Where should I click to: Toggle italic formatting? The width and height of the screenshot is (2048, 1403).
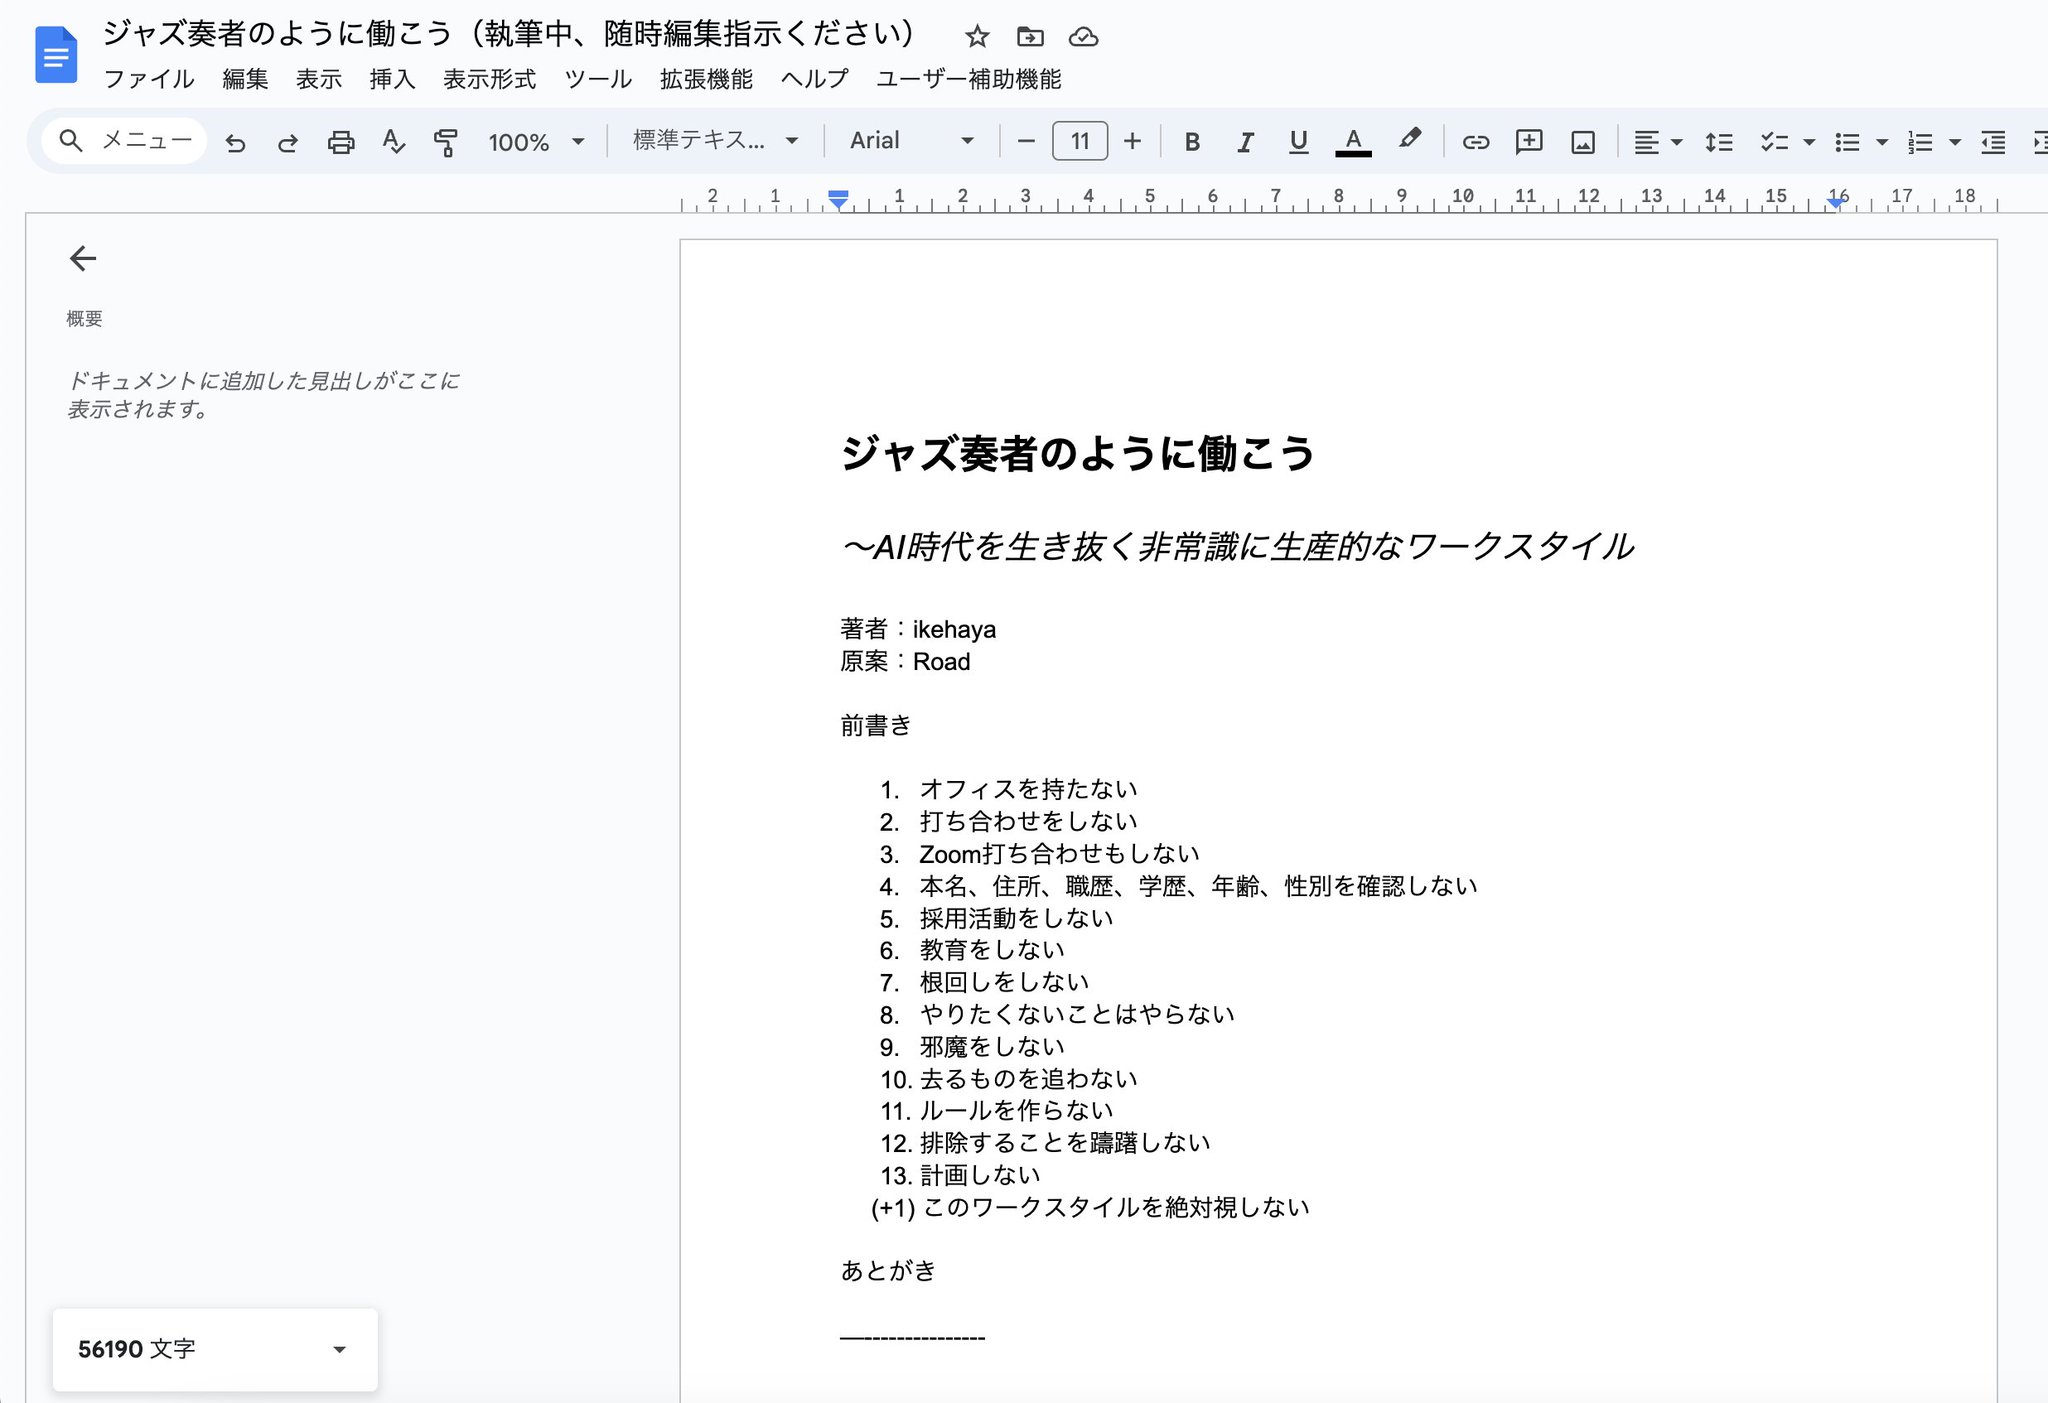(x=1245, y=142)
